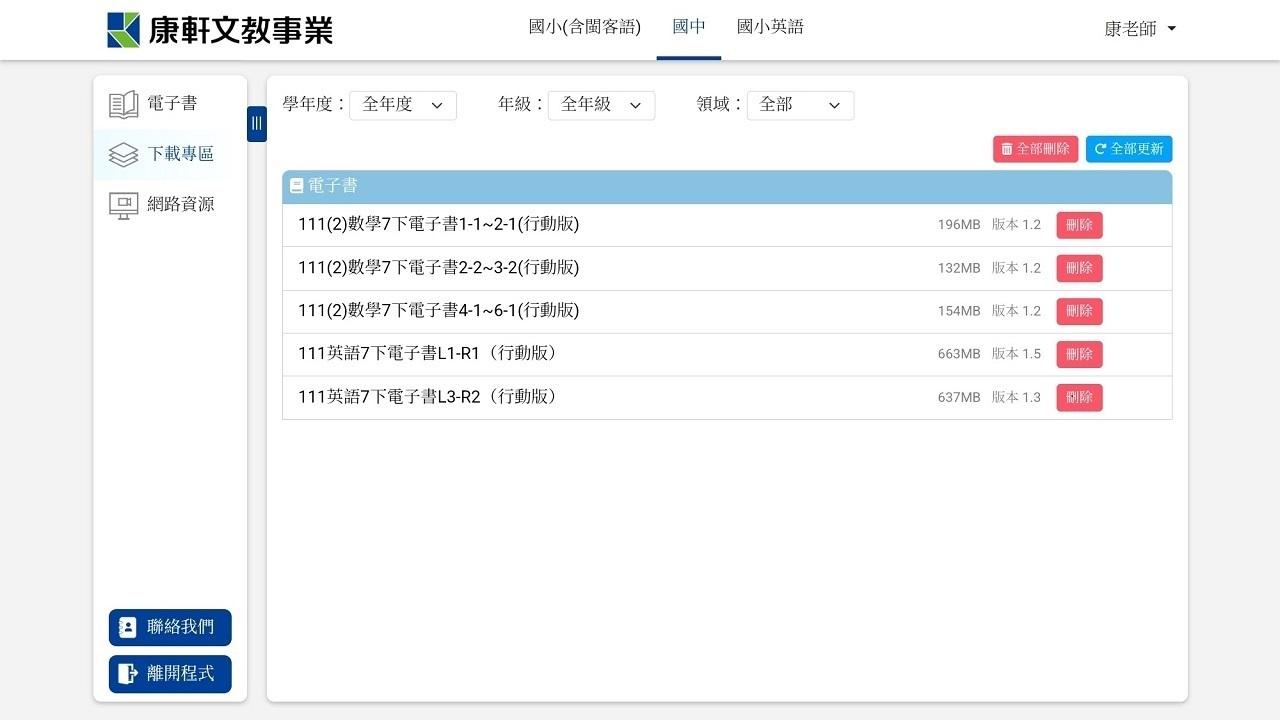This screenshot has width=1280, height=720.
Task: Click the 離開程式 button
Action: click(x=170, y=674)
